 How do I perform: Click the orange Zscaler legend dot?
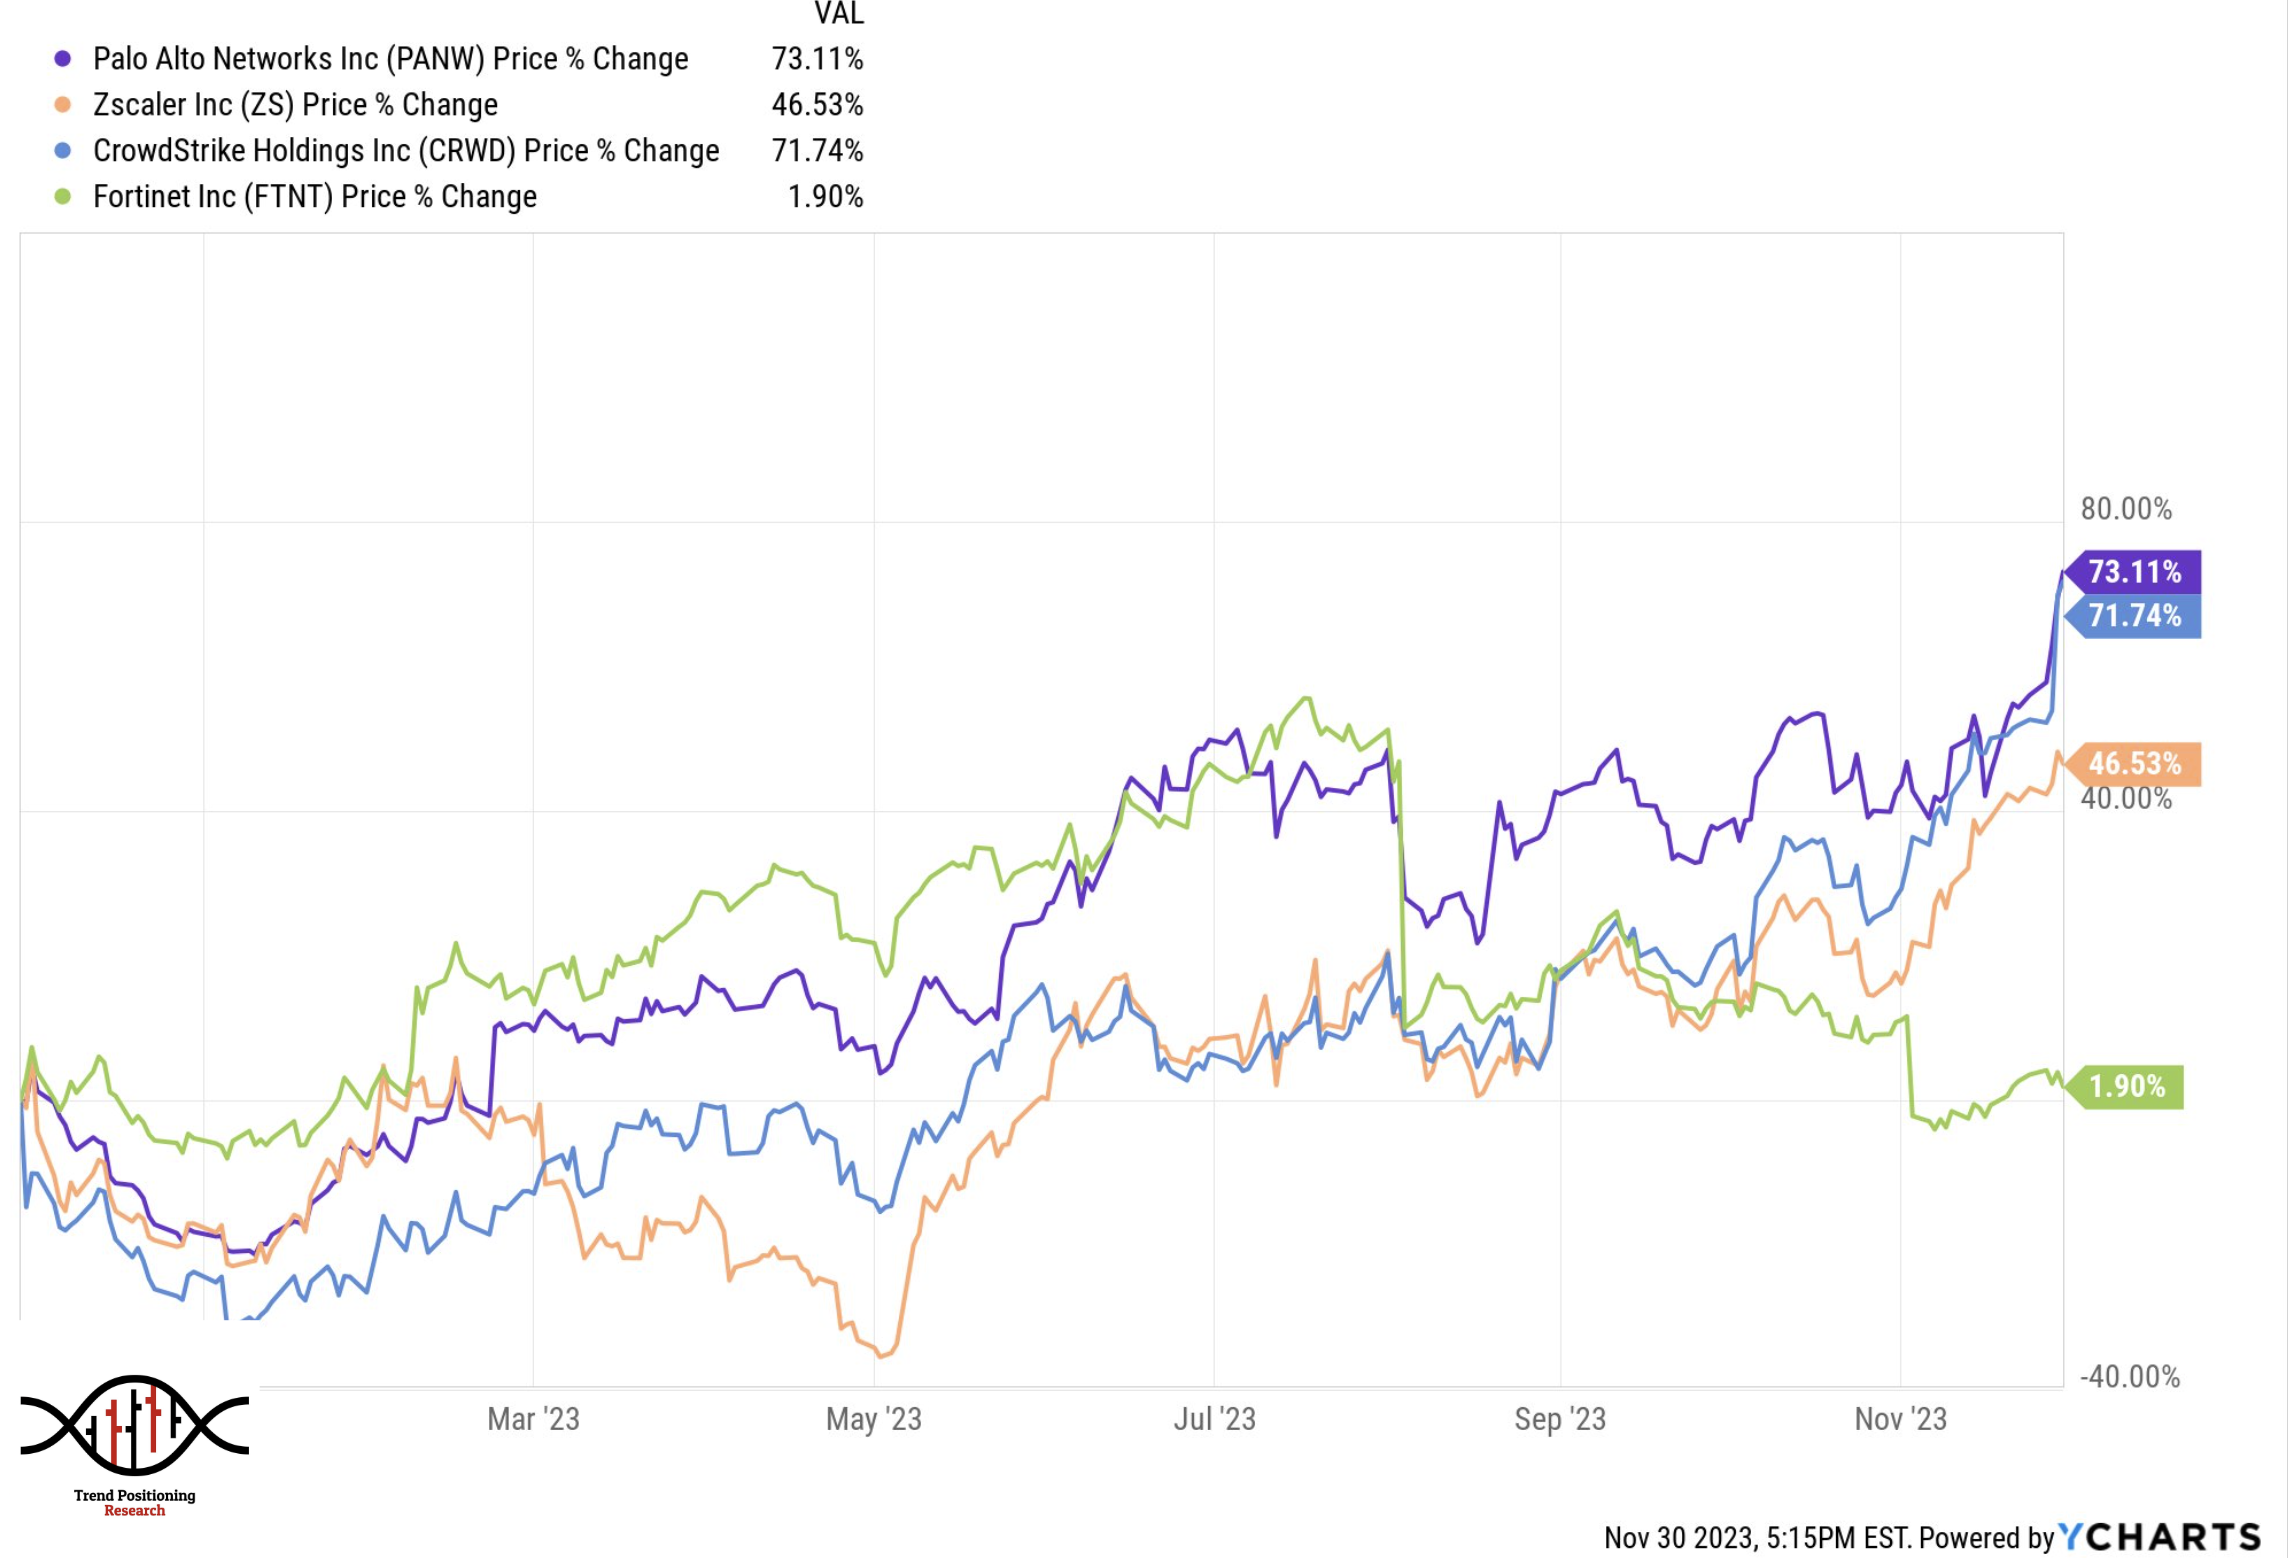63,105
